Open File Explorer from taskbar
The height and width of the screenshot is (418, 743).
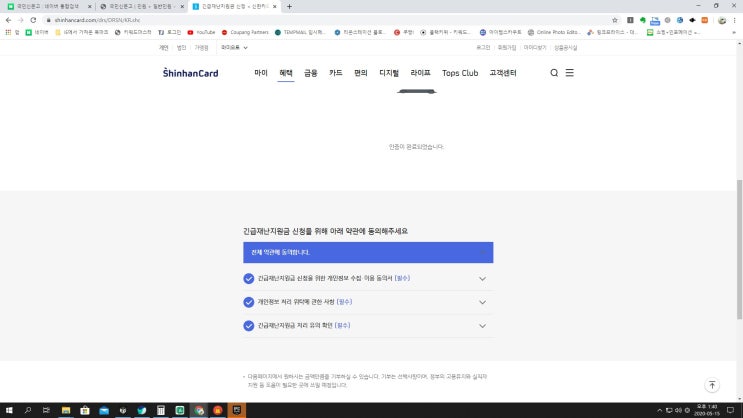pyautogui.click(x=66, y=410)
